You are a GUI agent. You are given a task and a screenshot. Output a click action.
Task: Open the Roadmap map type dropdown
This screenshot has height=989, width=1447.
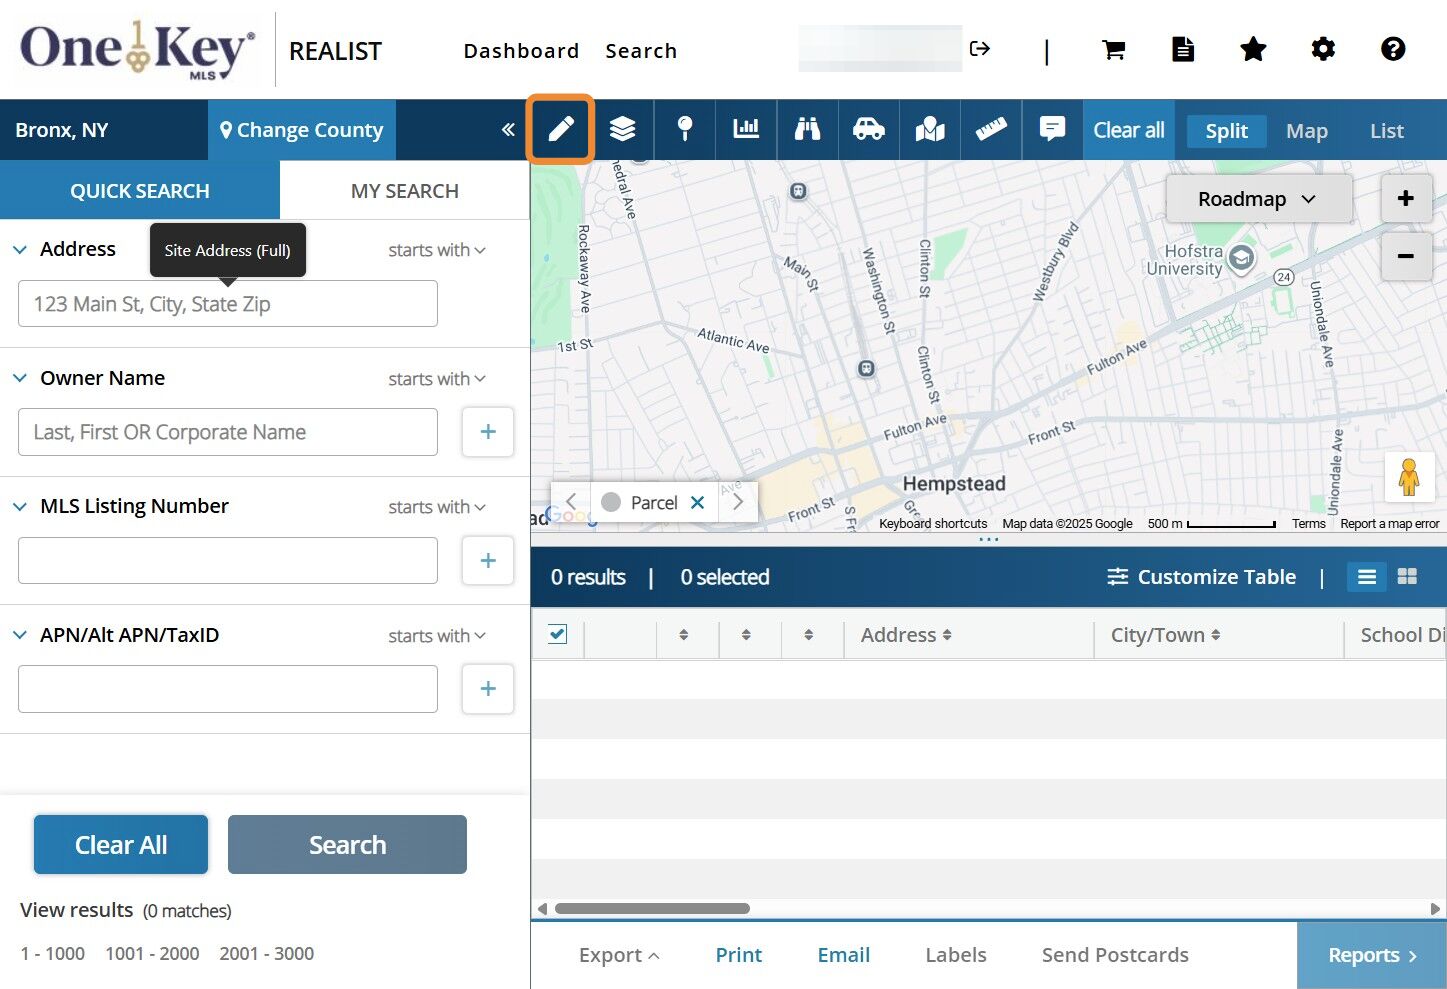tap(1258, 199)
